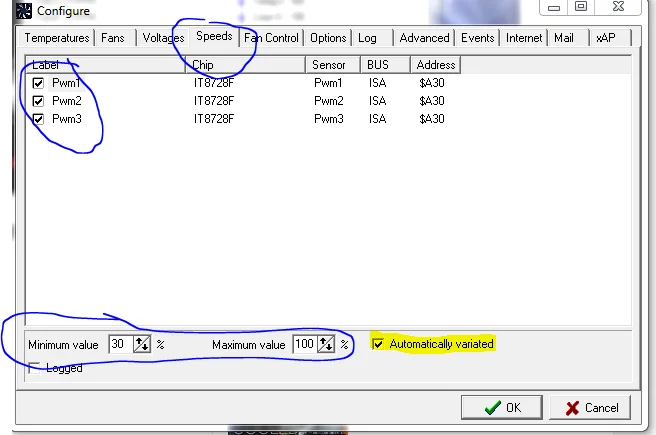Viewport: 656px width, 435px height.
Task: Click the Pwm3 sensor cell
Action: click(x=328, y=119)
